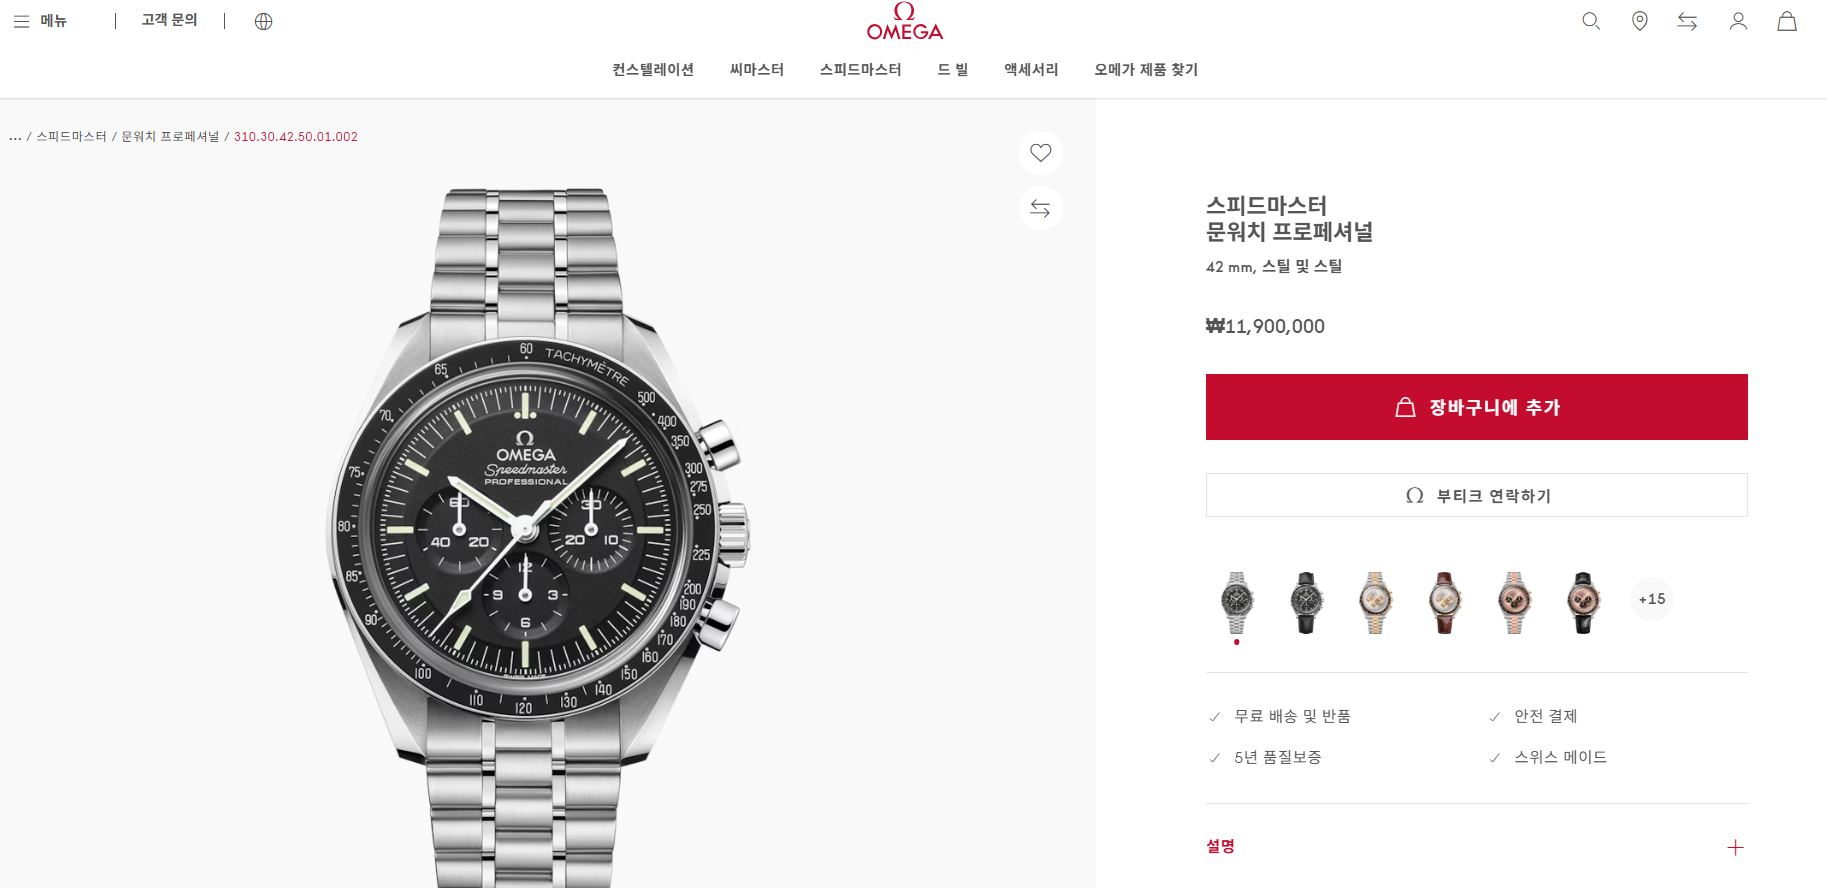
Task: Click the 장바구니에 추가 button
Action: tap(1476, 407)
